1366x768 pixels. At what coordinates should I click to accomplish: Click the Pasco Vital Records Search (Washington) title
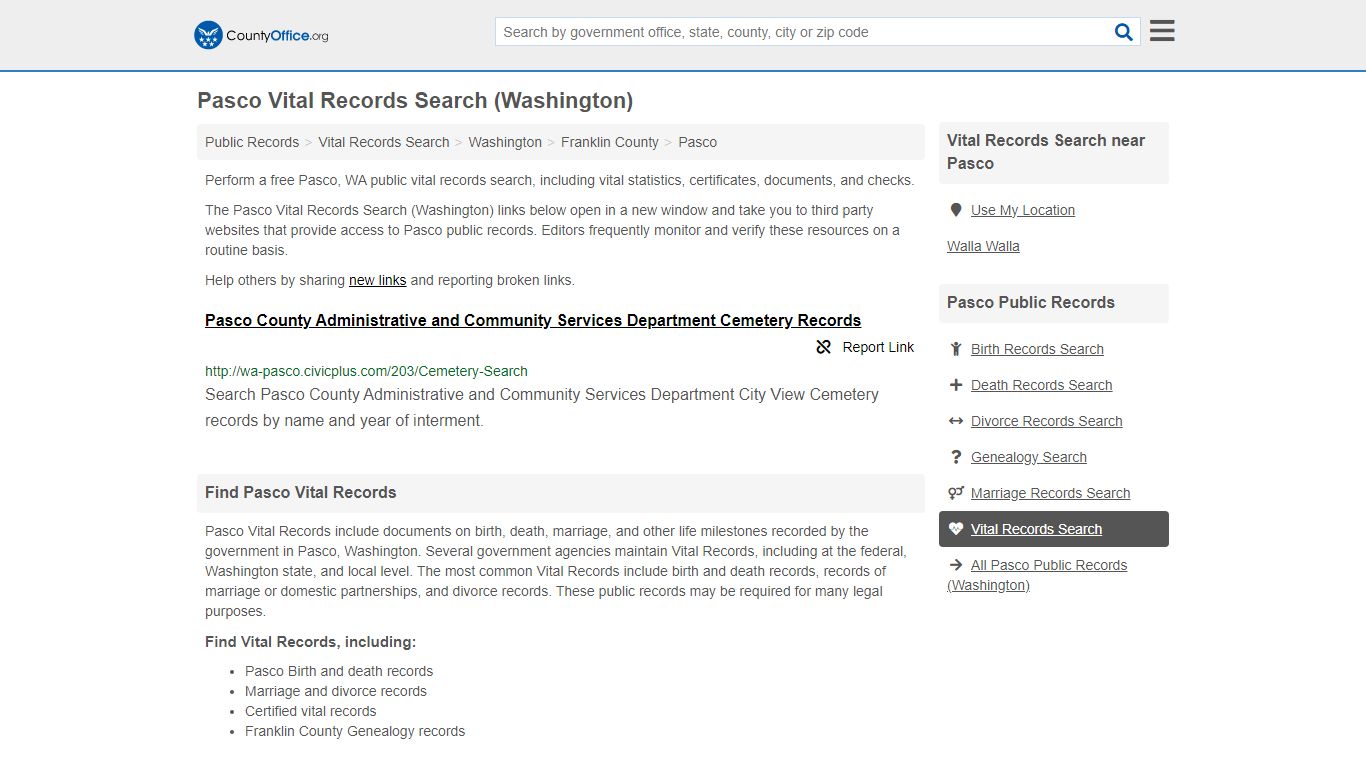click(x=415, y=100)
